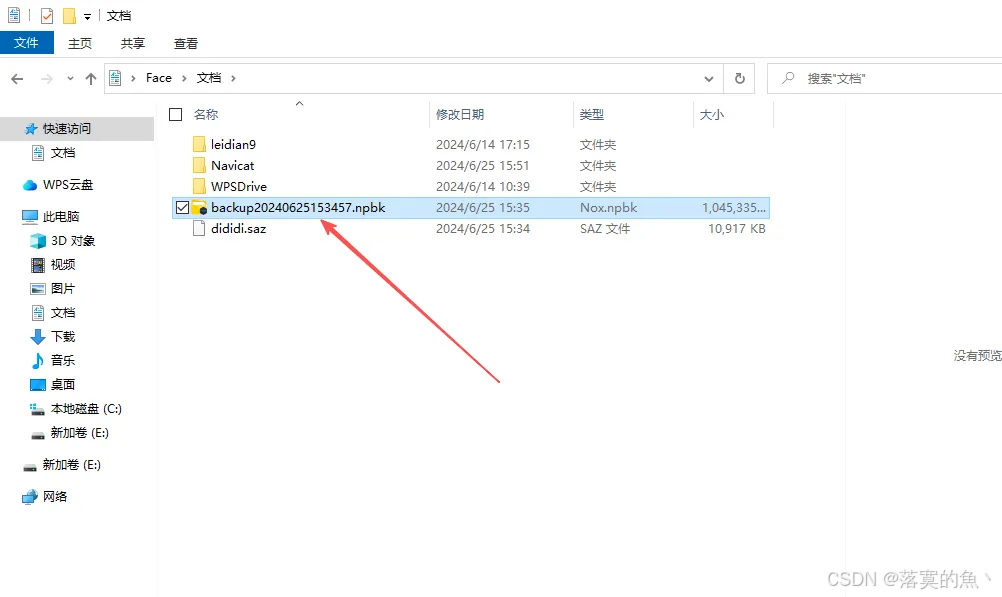1002x597 pixels.
Task: Select 此电脑 in navigation pane
Action: coord(61,217)
